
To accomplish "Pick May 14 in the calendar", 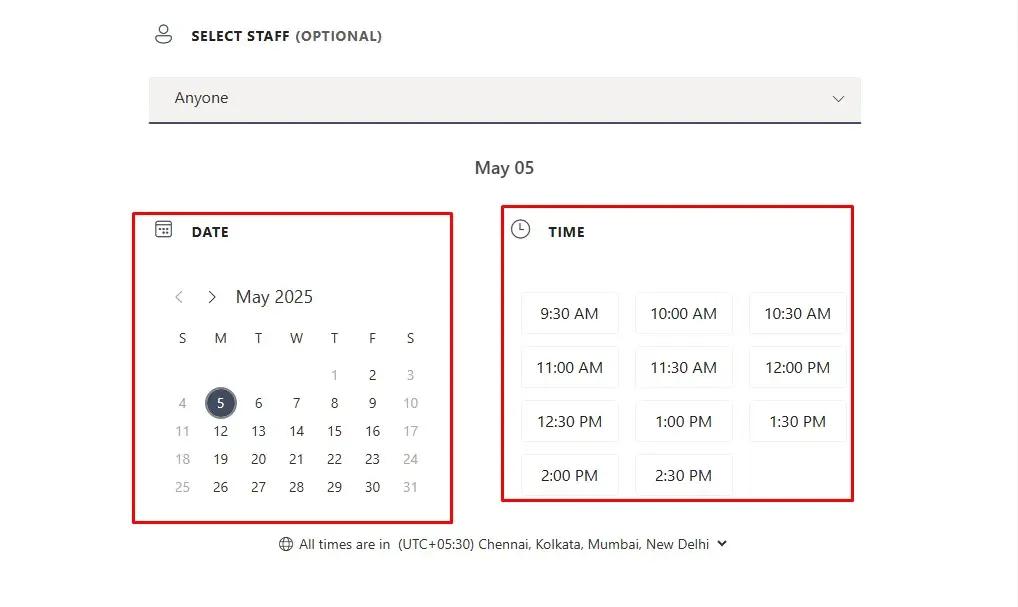I will pyautogui.click(x=297, y=432).
